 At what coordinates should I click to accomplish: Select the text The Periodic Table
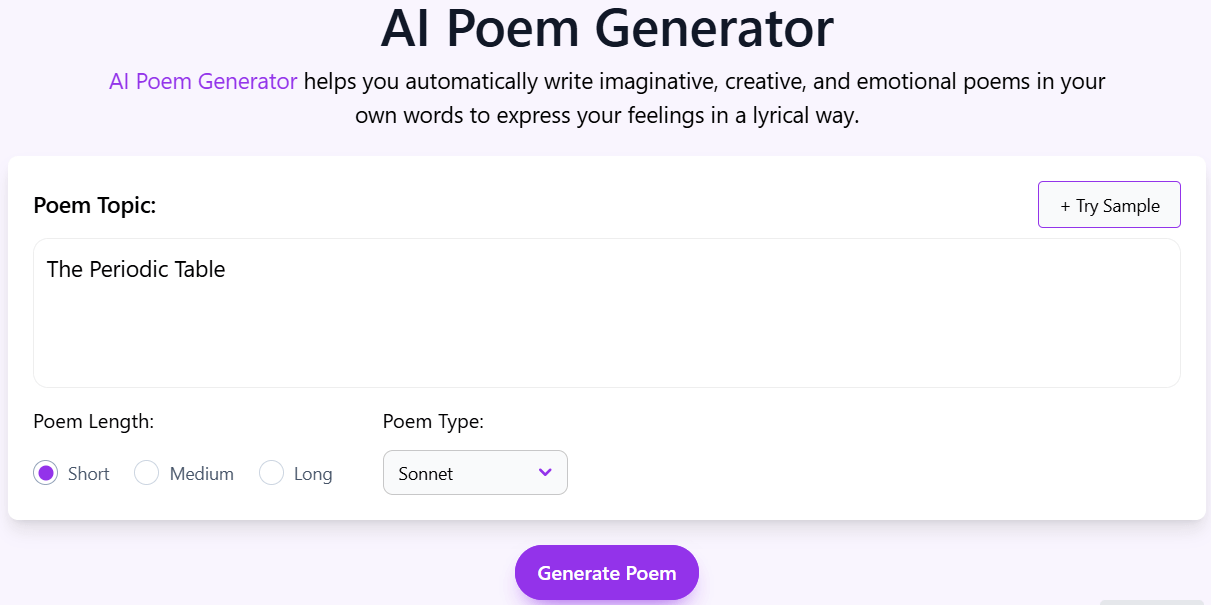pos(135,269)
